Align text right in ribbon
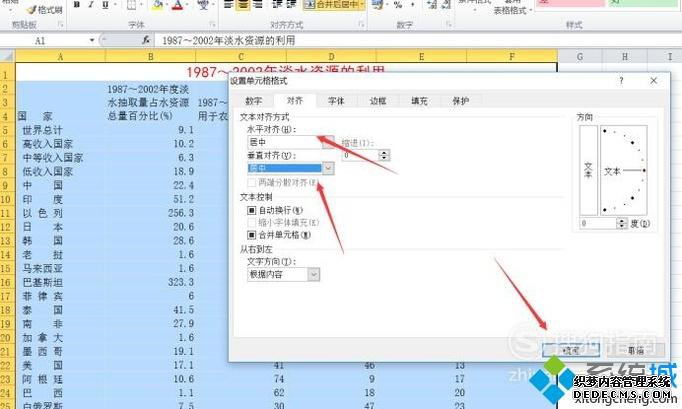This screenshot has height=409, width=682. (x=258, y=4)
